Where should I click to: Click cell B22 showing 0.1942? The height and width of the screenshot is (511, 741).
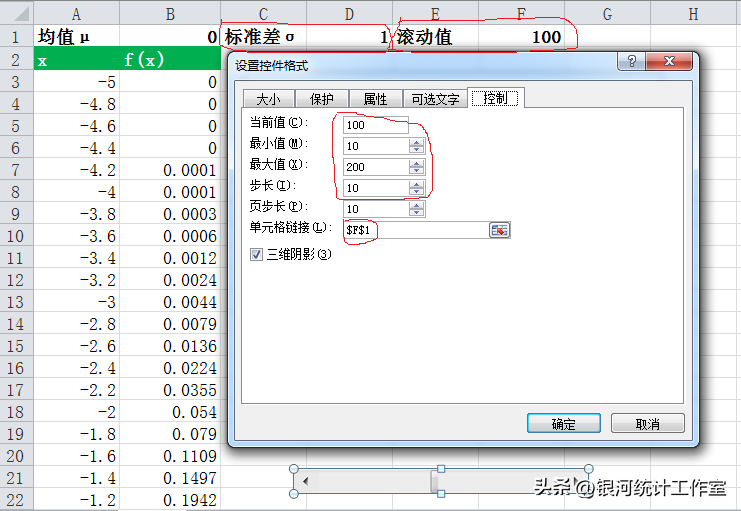click(x=170, y=499)
